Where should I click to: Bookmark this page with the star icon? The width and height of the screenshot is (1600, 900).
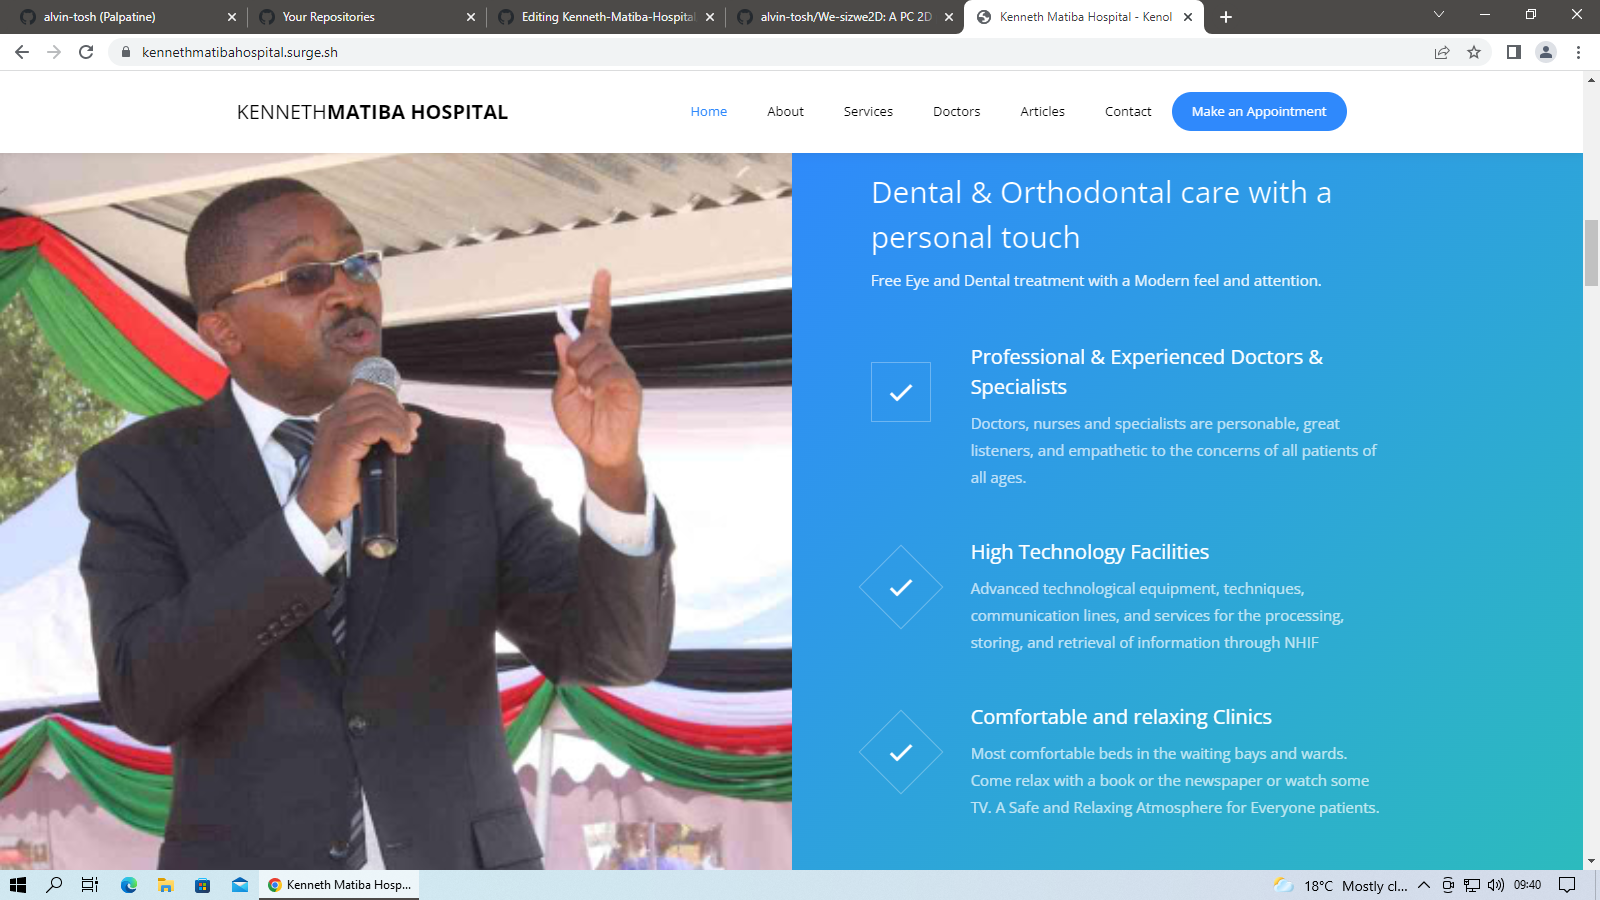click(x=1474, y=52)
